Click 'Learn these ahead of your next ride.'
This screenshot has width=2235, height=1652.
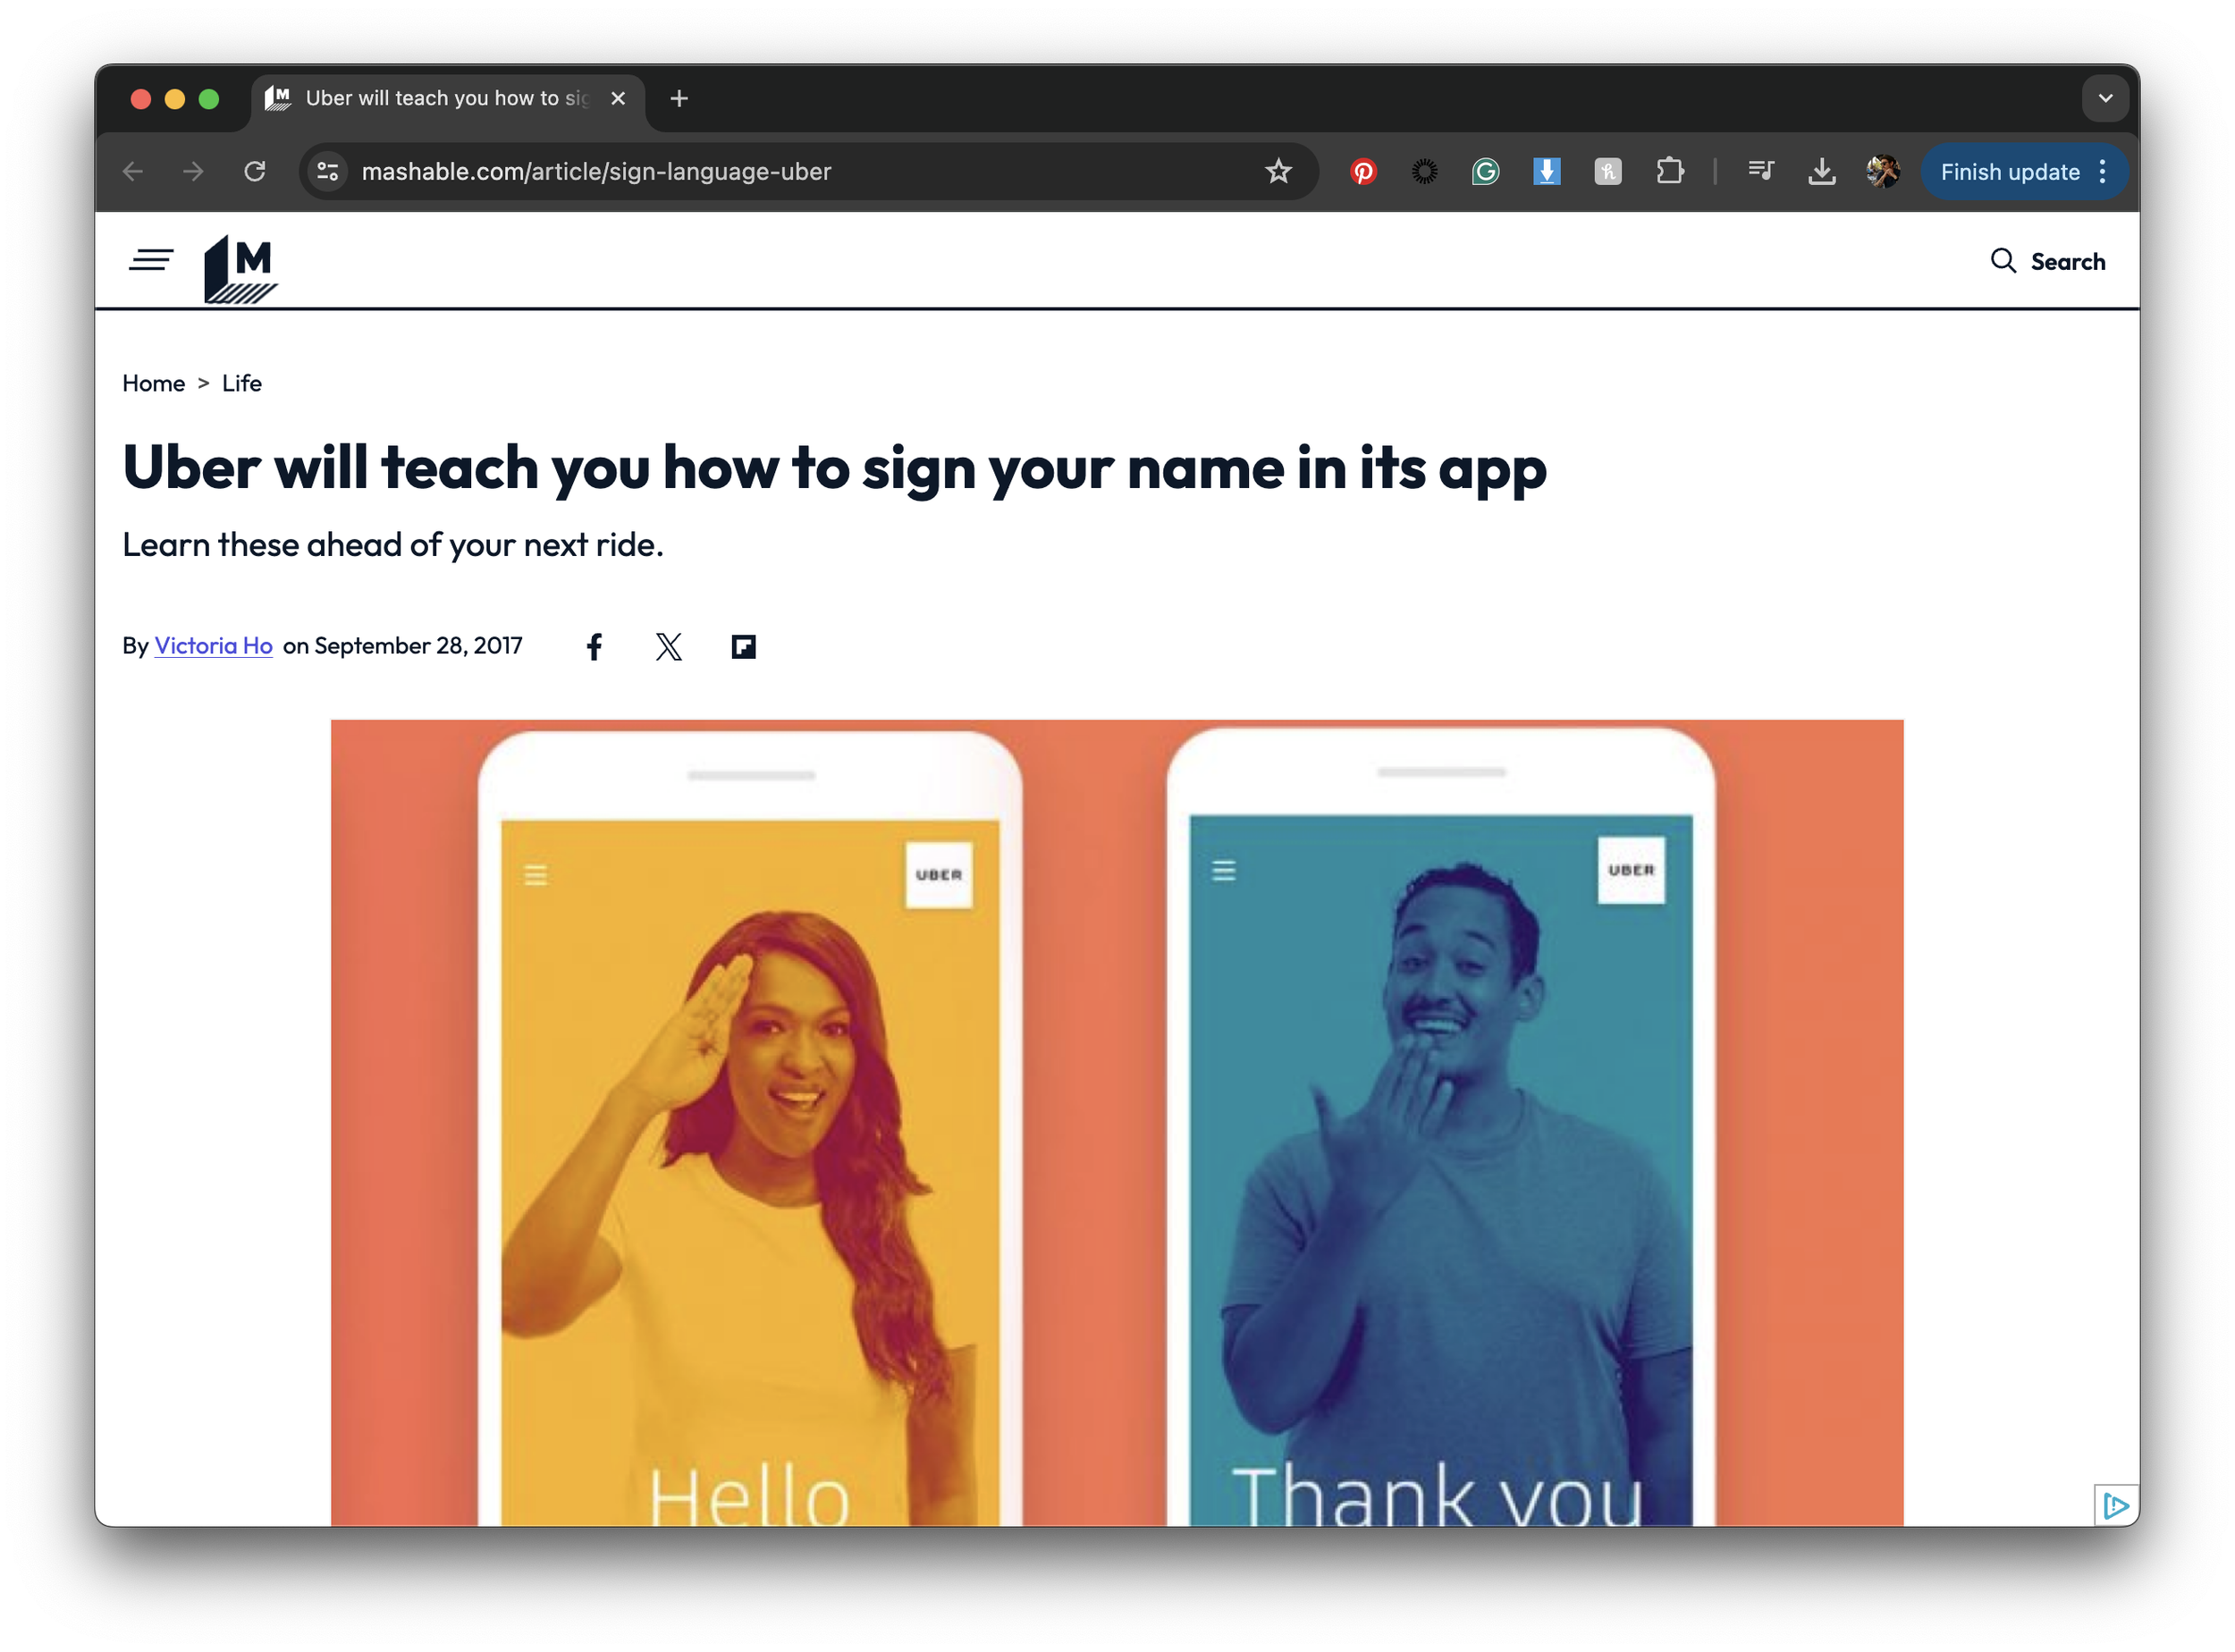(x=392, y=545)
